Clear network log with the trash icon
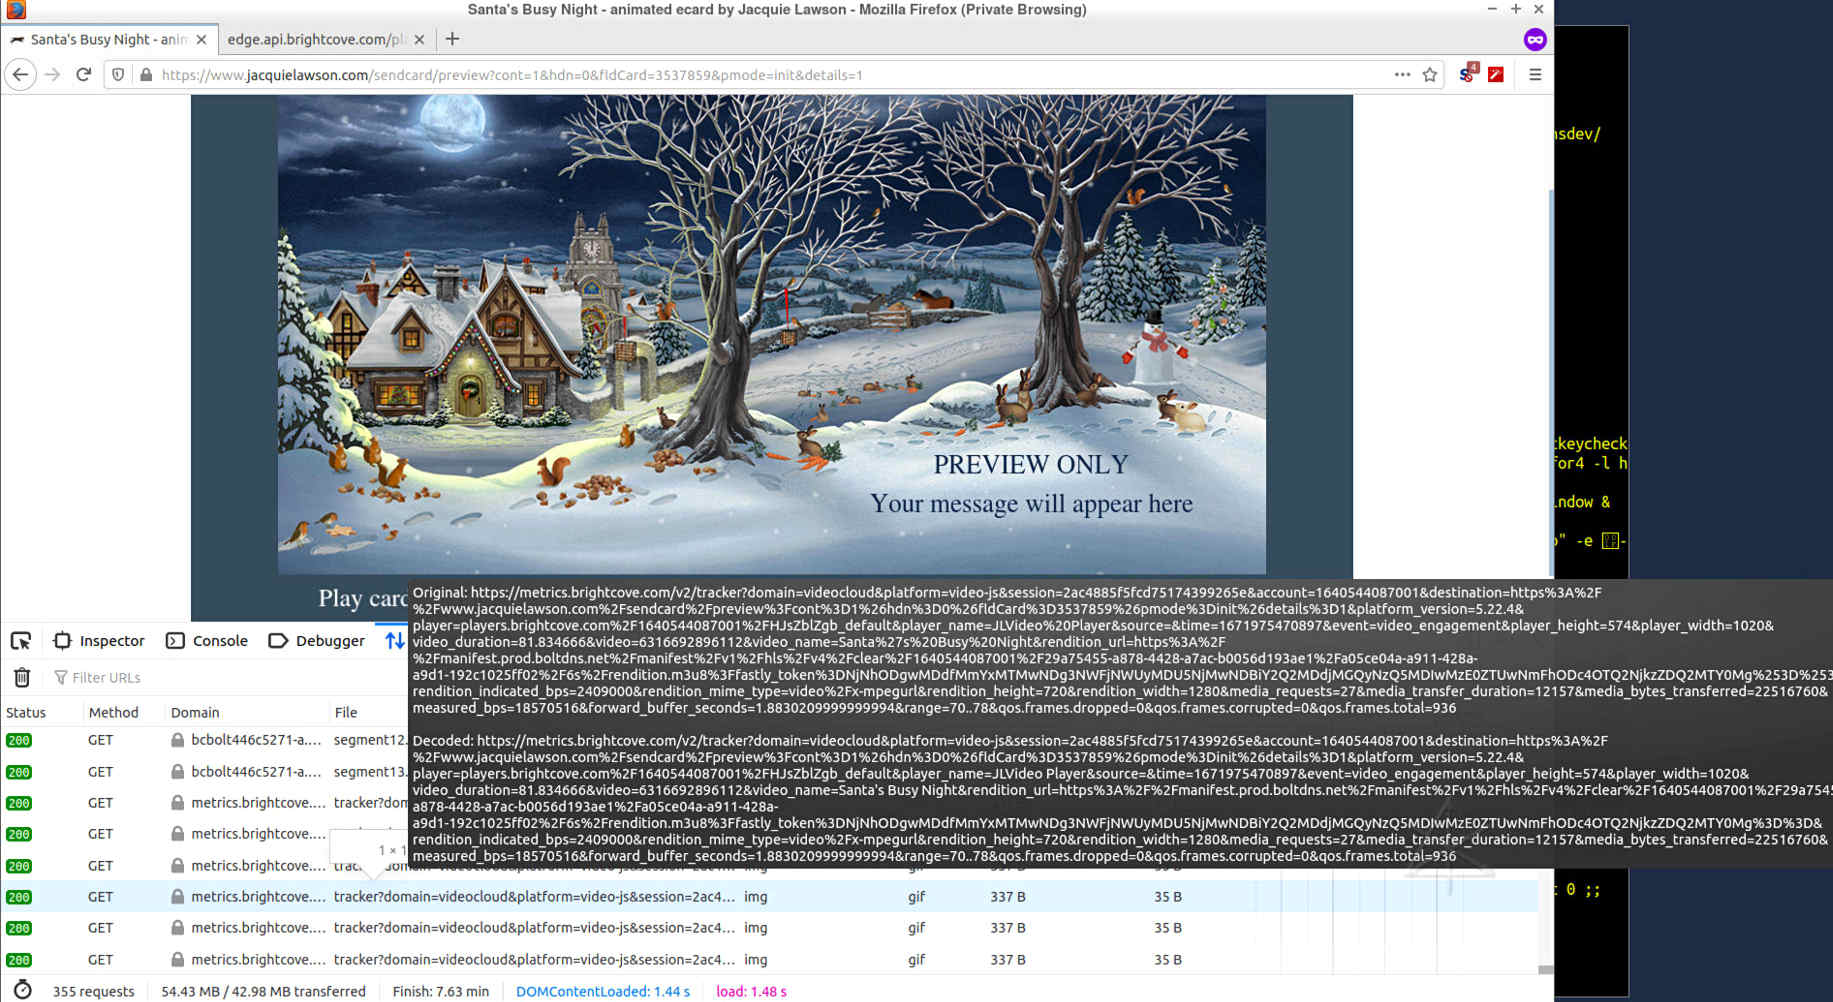The width and height of the screenshot is (1833, 1002). (x=22, y=678)
